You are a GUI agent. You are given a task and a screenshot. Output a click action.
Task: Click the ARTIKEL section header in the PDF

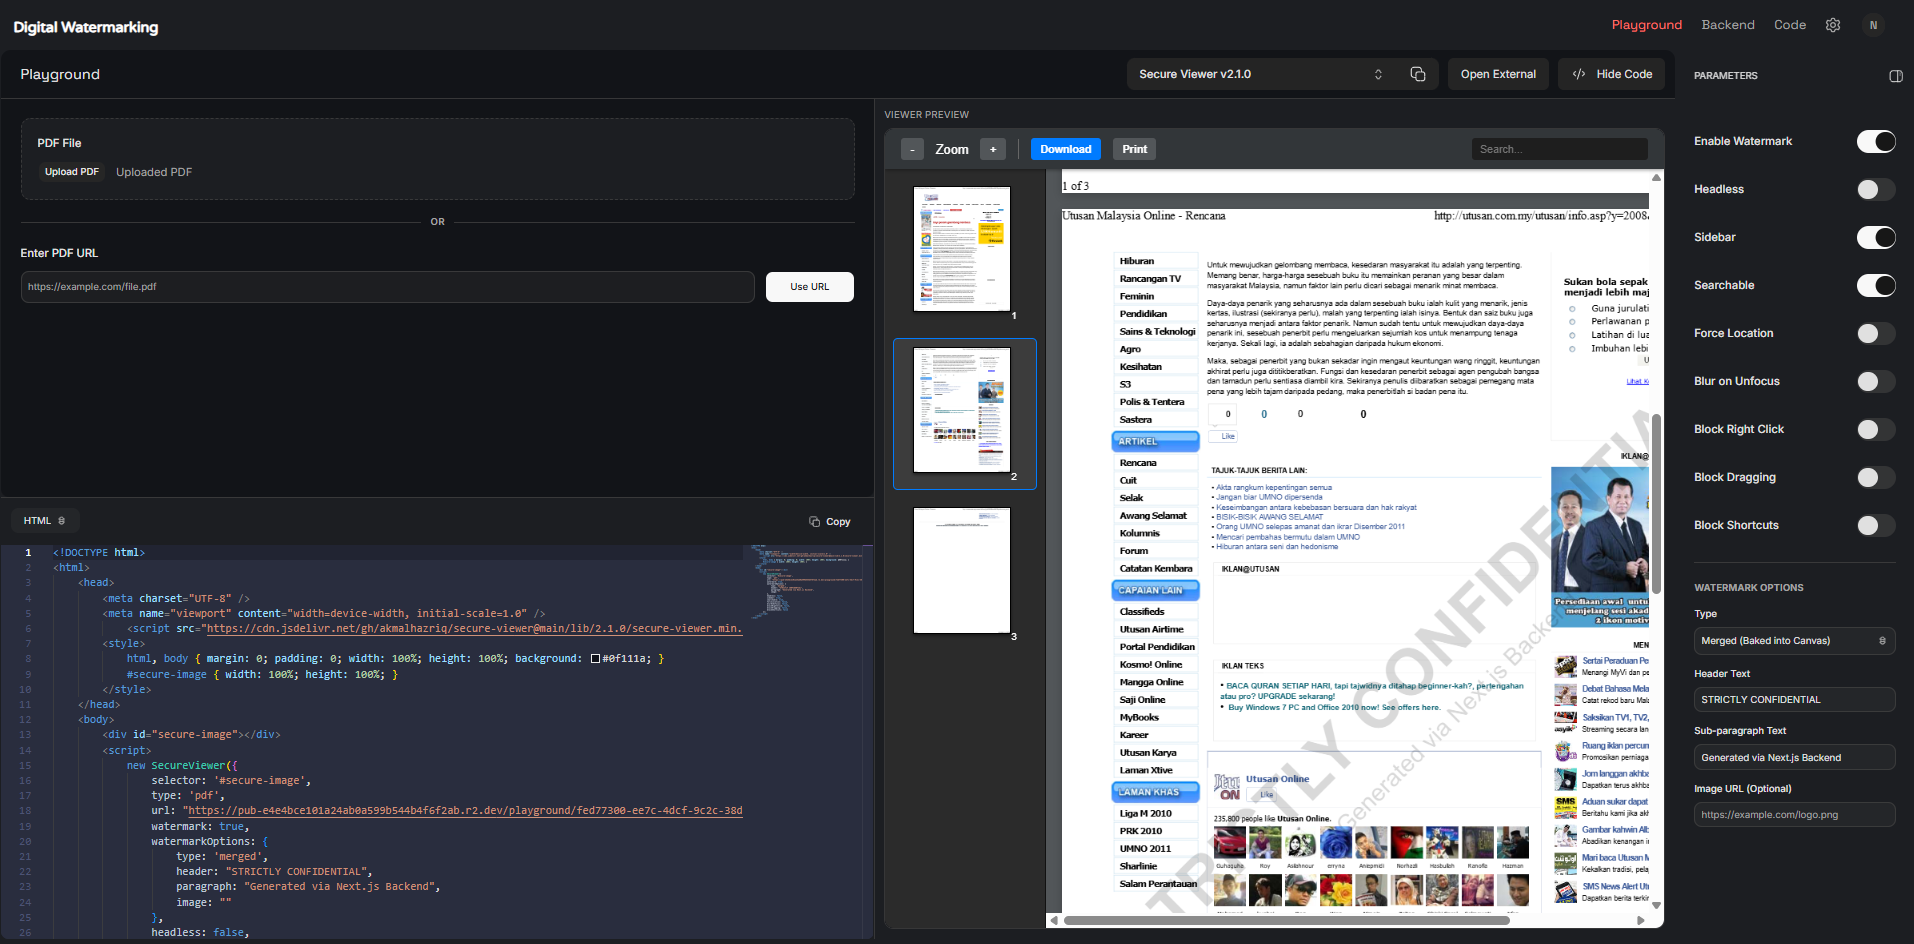(1155, 441)
